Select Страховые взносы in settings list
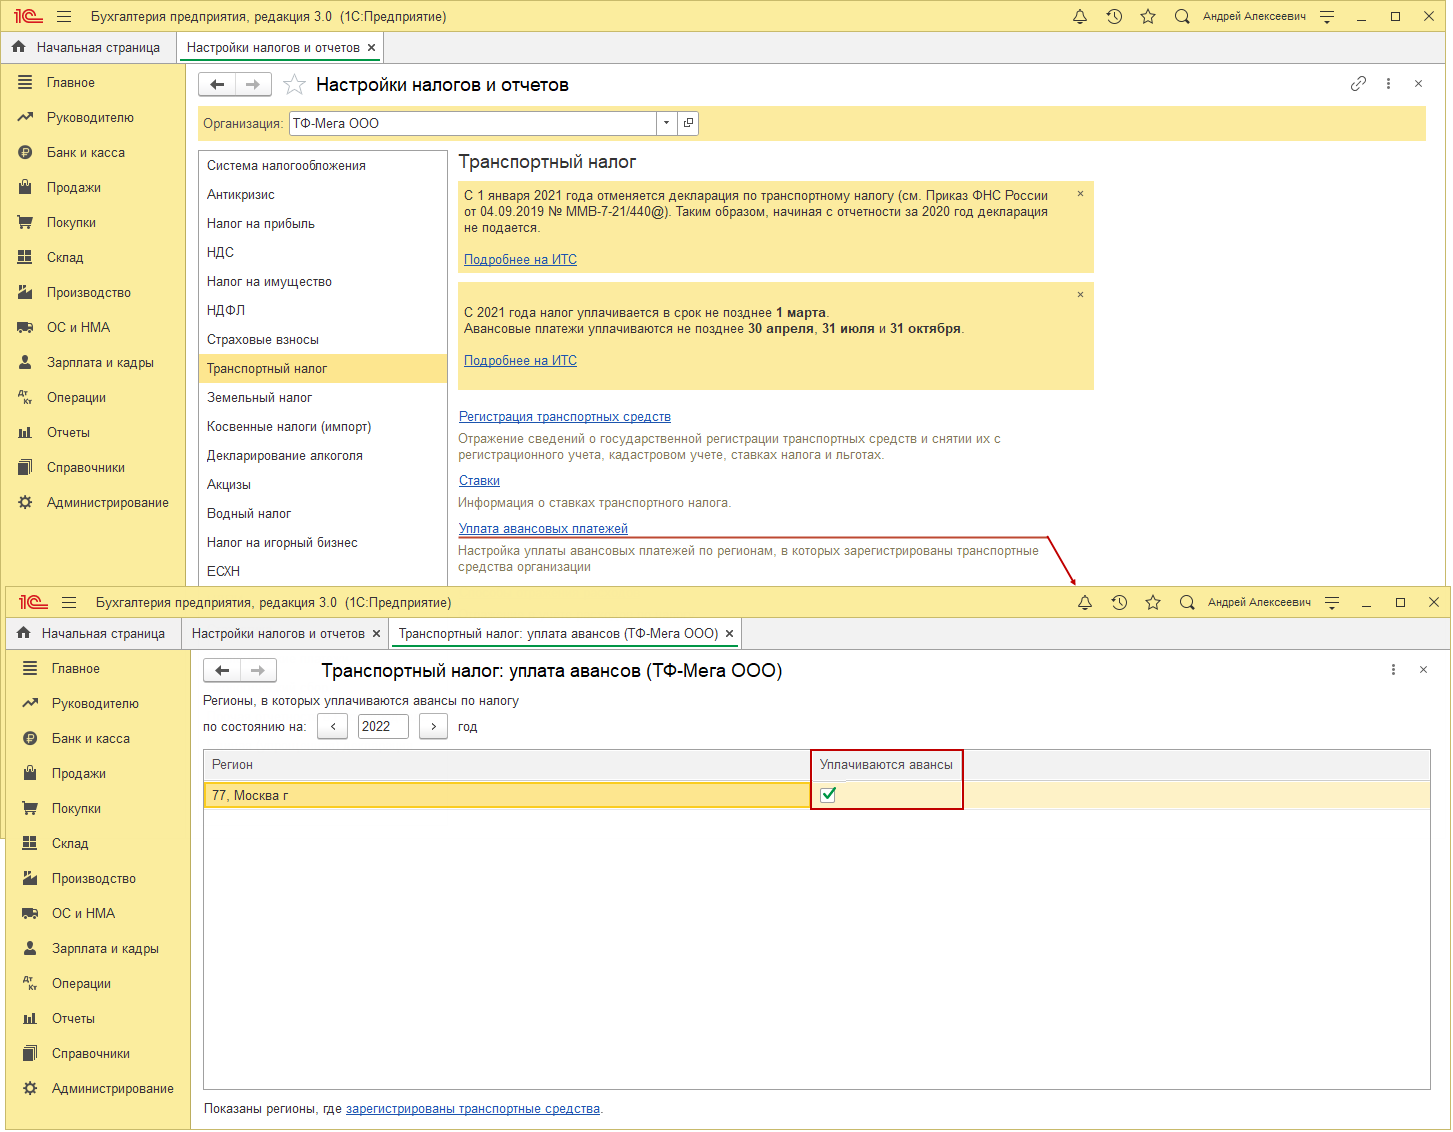Image resolution: width=1453 pixels, height=1132 pixels. coord(322,340)
